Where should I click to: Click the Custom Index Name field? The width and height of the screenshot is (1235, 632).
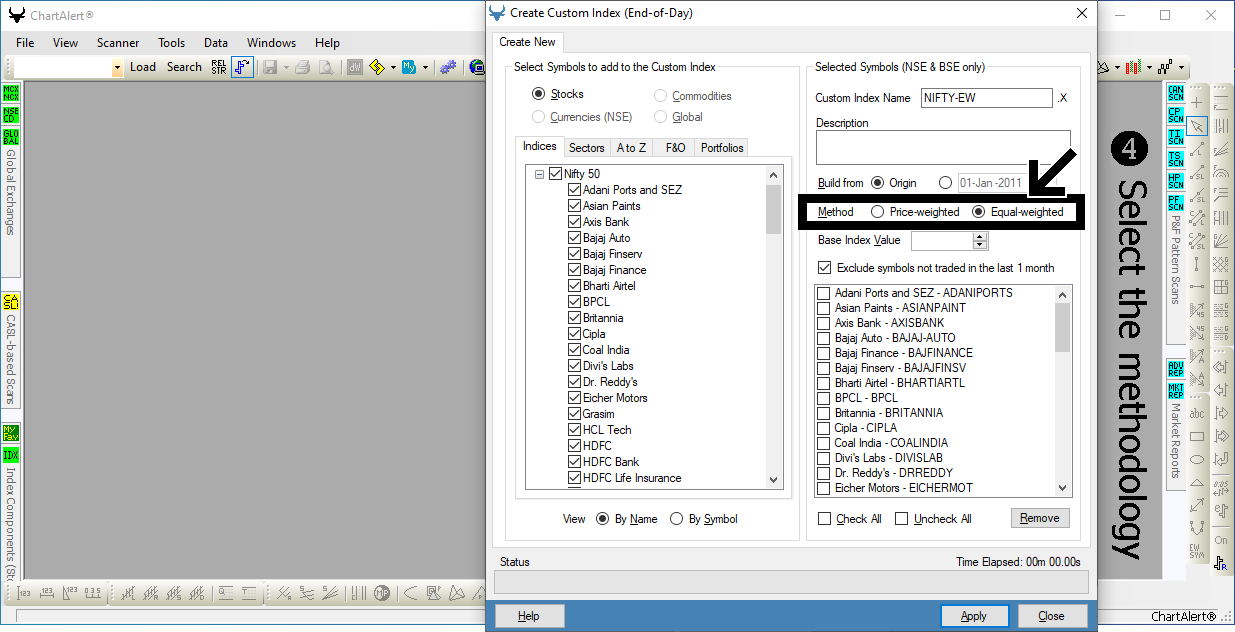pos(986,98)
